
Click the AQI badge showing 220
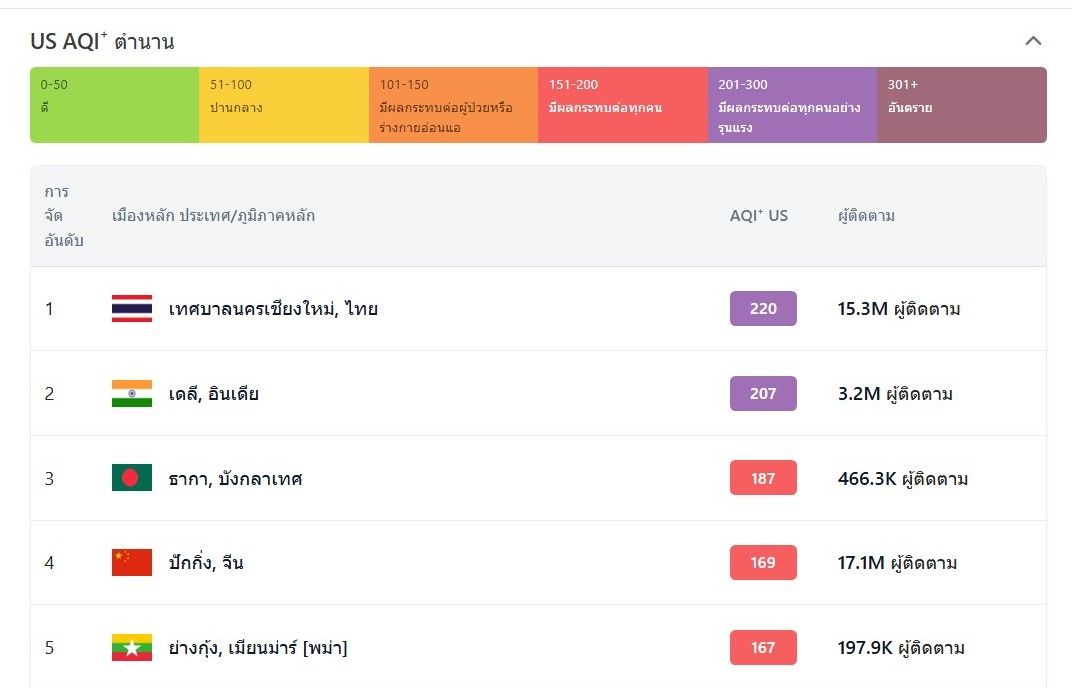(763, 309)
